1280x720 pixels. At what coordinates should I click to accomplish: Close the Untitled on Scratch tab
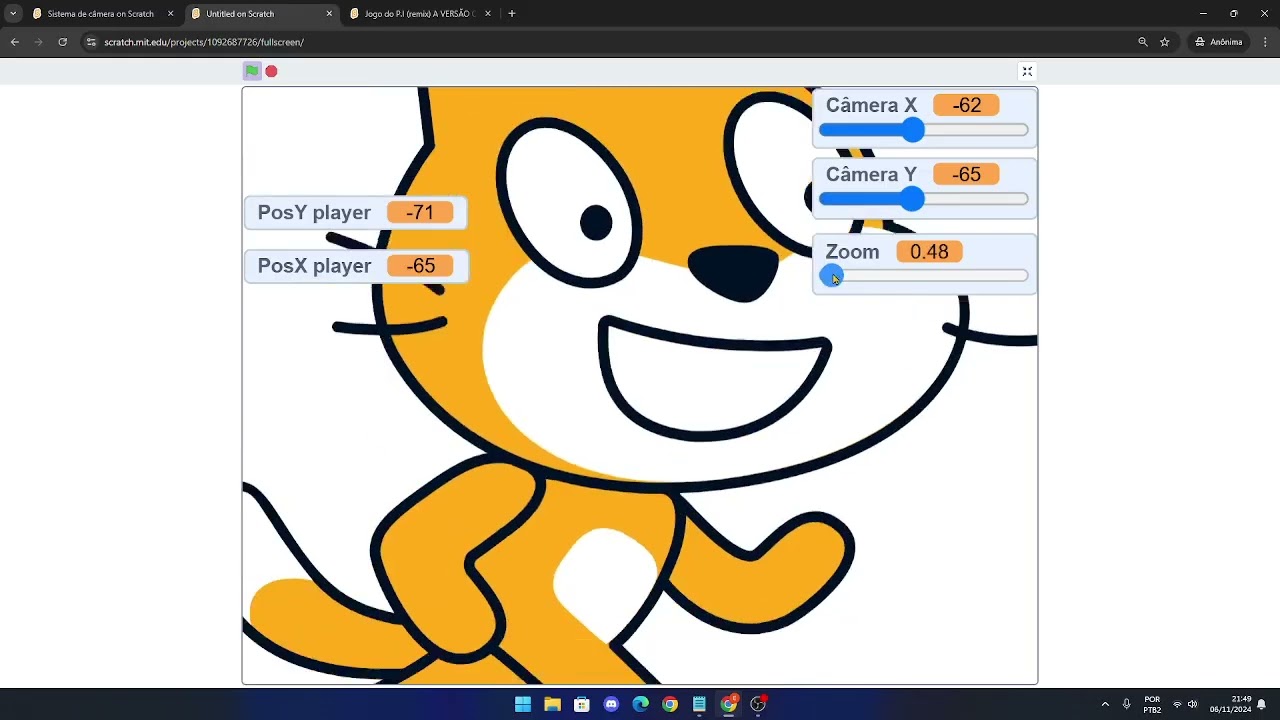[329, 14]
